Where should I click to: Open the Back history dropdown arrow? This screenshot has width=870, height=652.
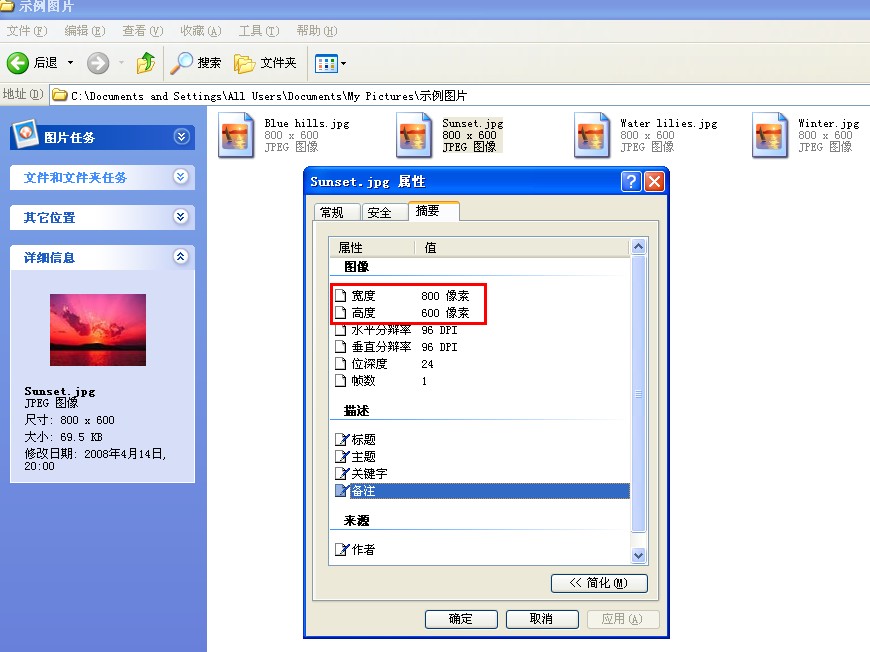tap(70, 63)
